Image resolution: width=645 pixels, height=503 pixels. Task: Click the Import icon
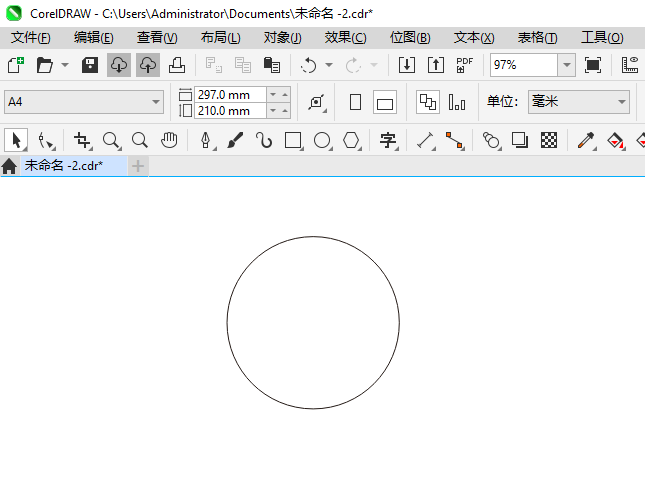(x=407, y=65)
